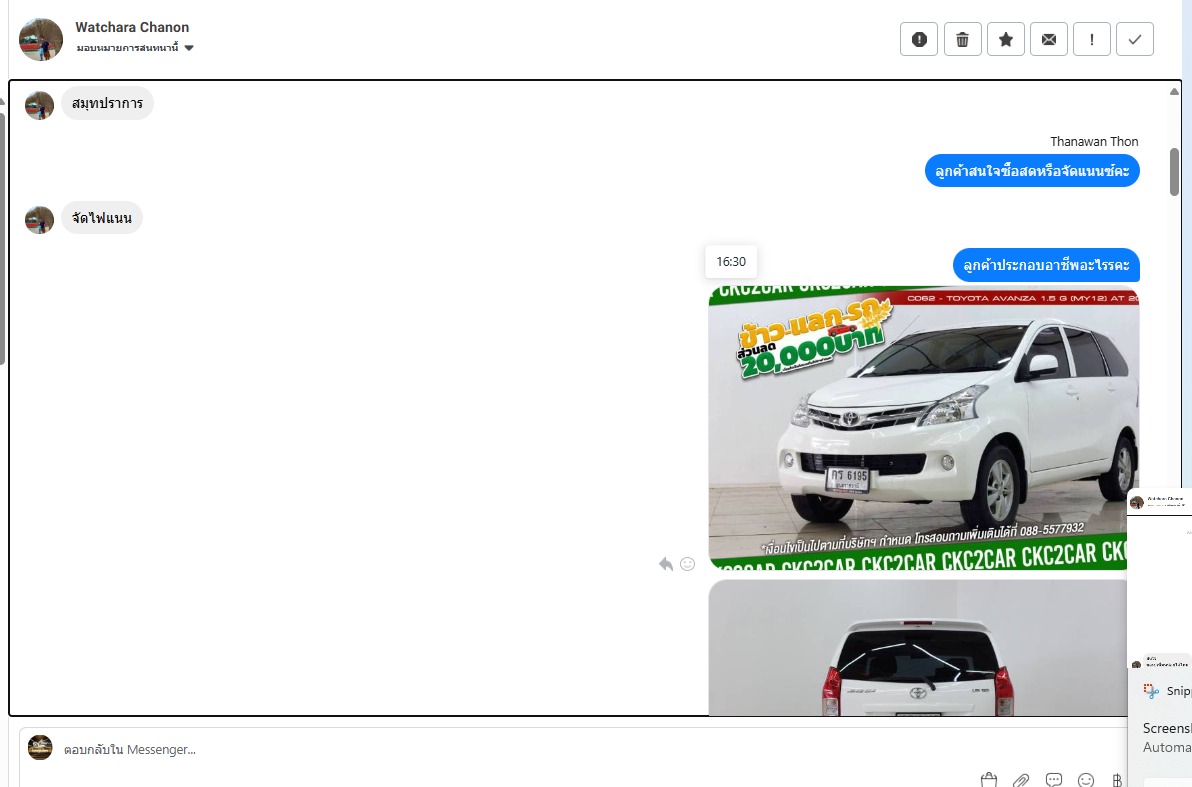The image size is (1192, 787).
Task: Mark conversation unread with envelope icon
Action: pos(1048,40)
